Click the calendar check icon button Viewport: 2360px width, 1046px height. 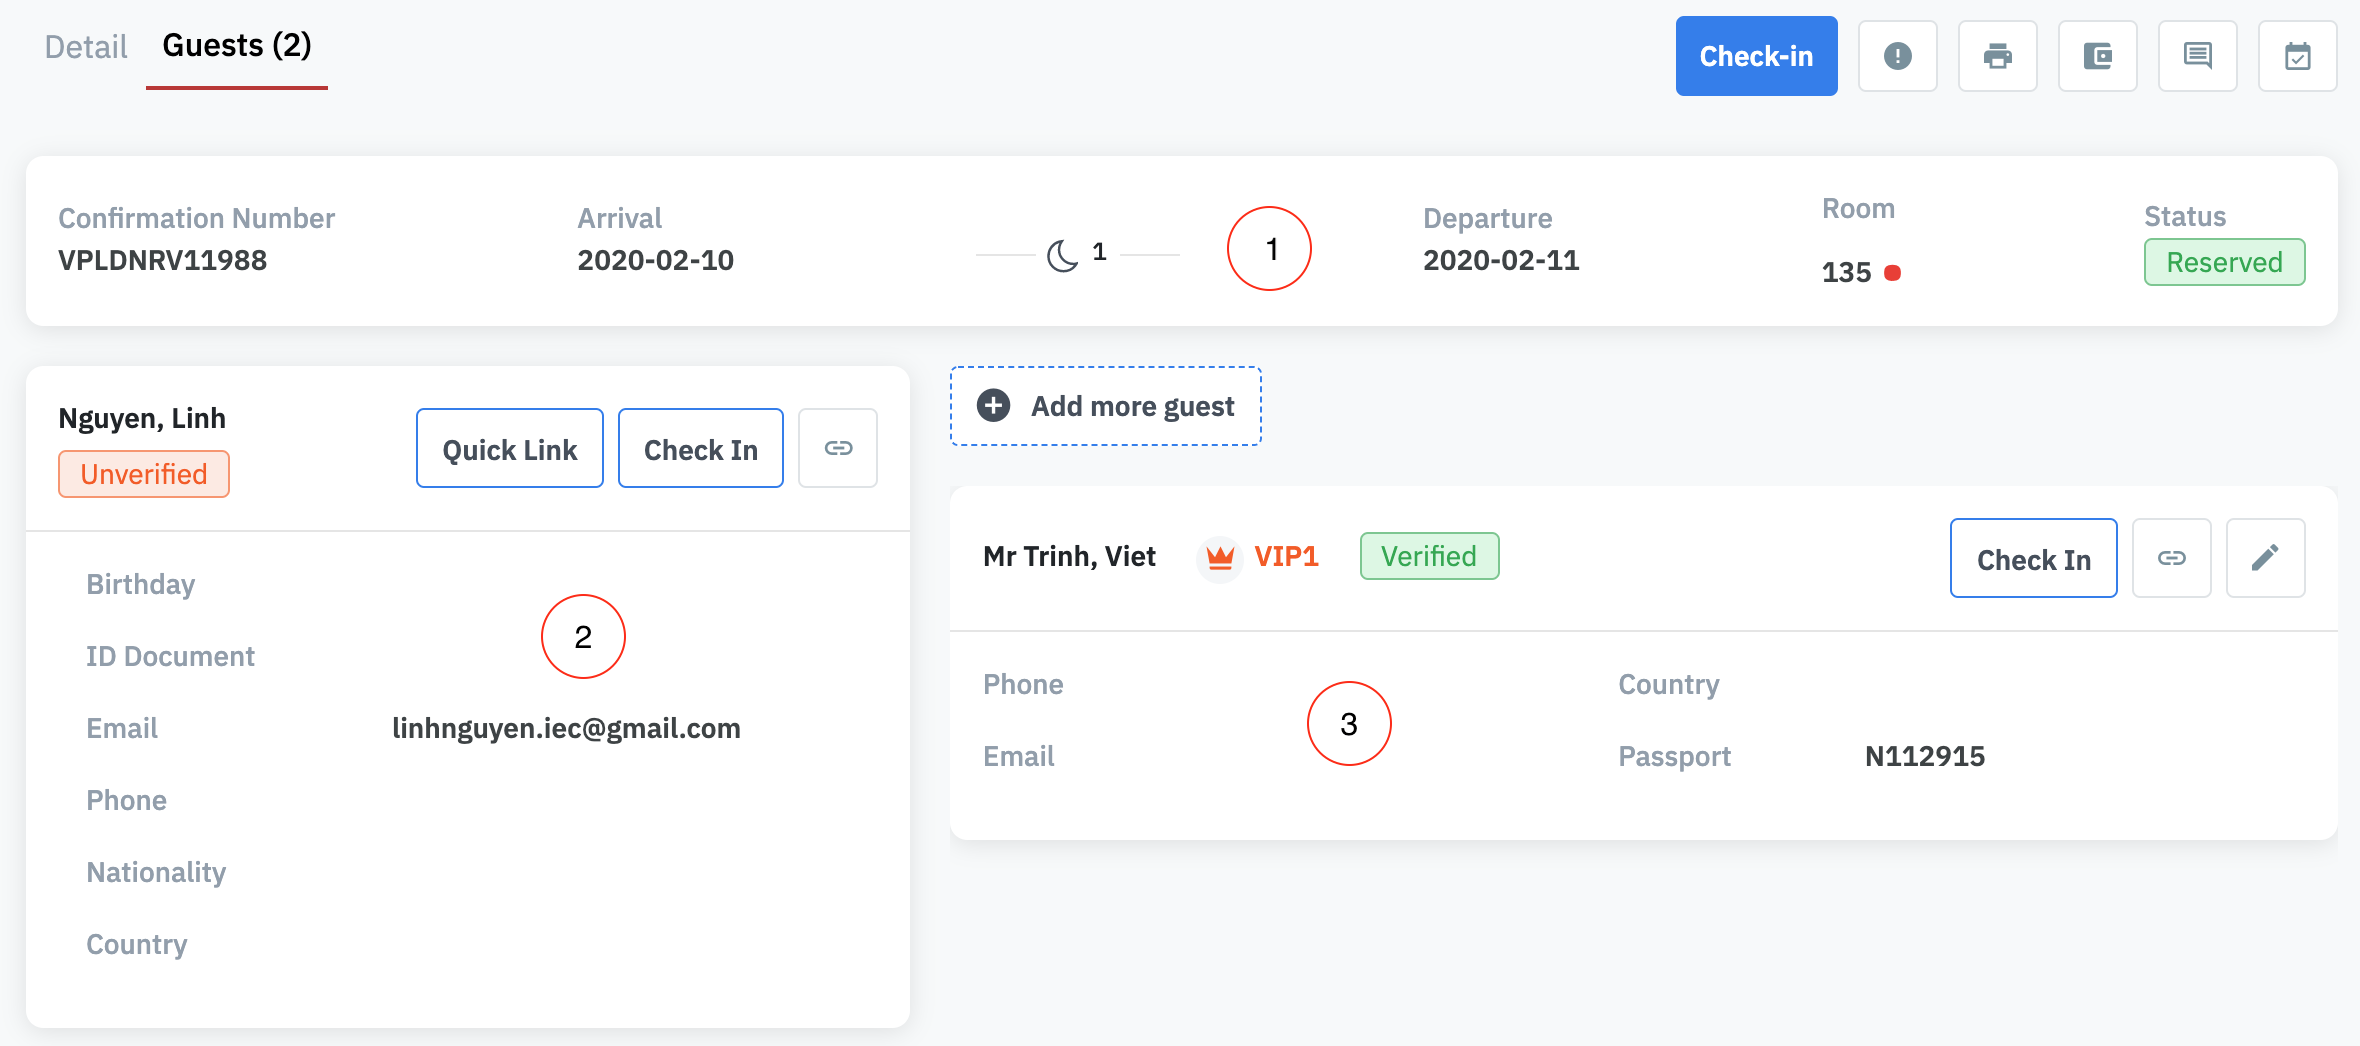pos(2297,56)
